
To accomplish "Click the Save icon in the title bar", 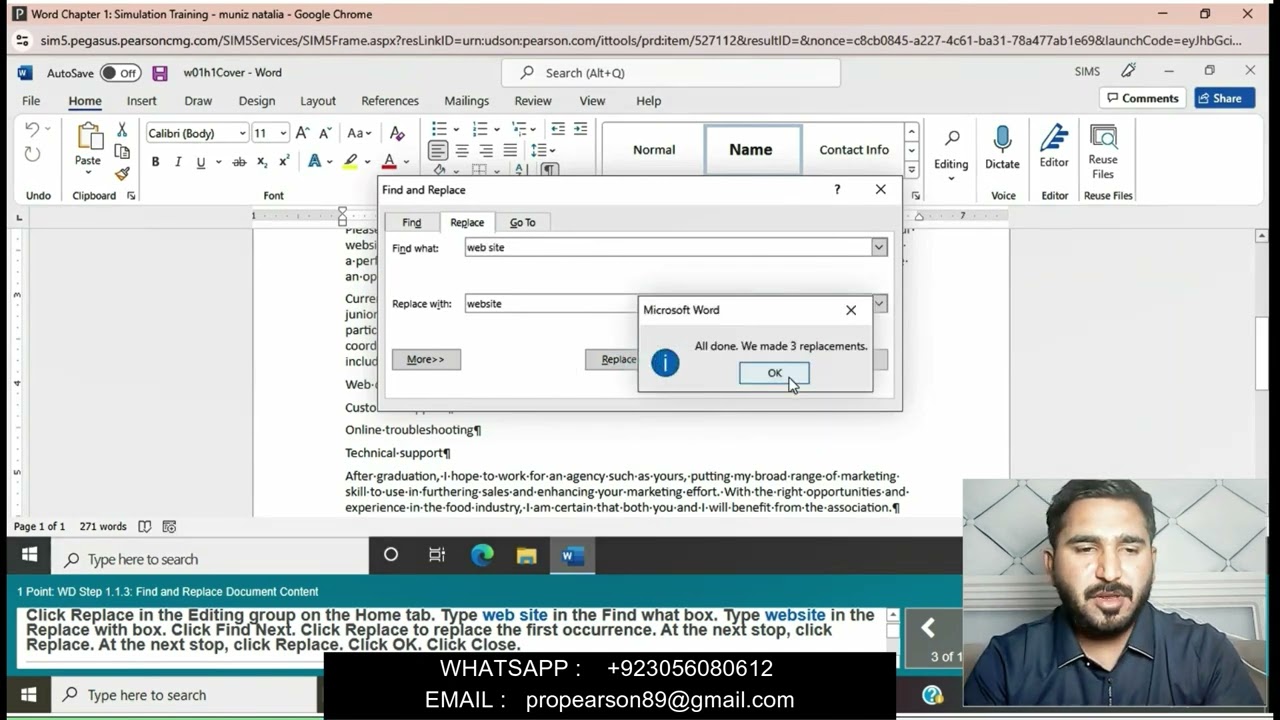I will tap(160, 73).
